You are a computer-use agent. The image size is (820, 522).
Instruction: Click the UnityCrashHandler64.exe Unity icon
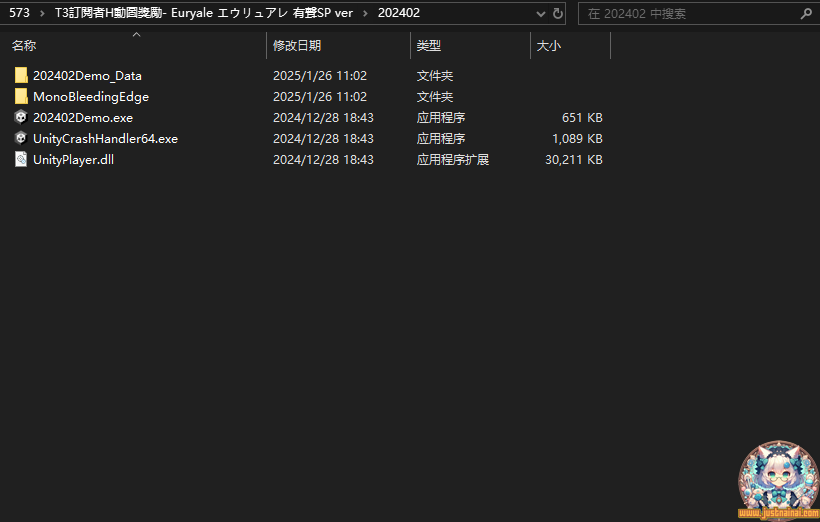click(21, 138)
